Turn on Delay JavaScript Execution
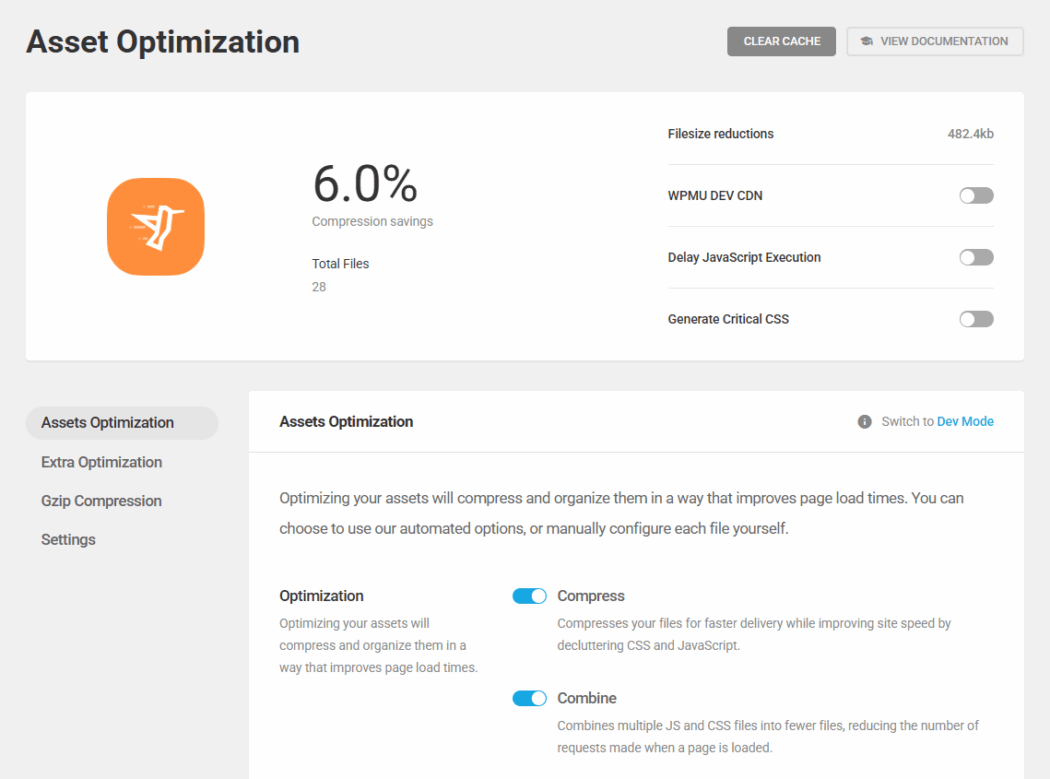1050x779 pixels. coord(975,258)
